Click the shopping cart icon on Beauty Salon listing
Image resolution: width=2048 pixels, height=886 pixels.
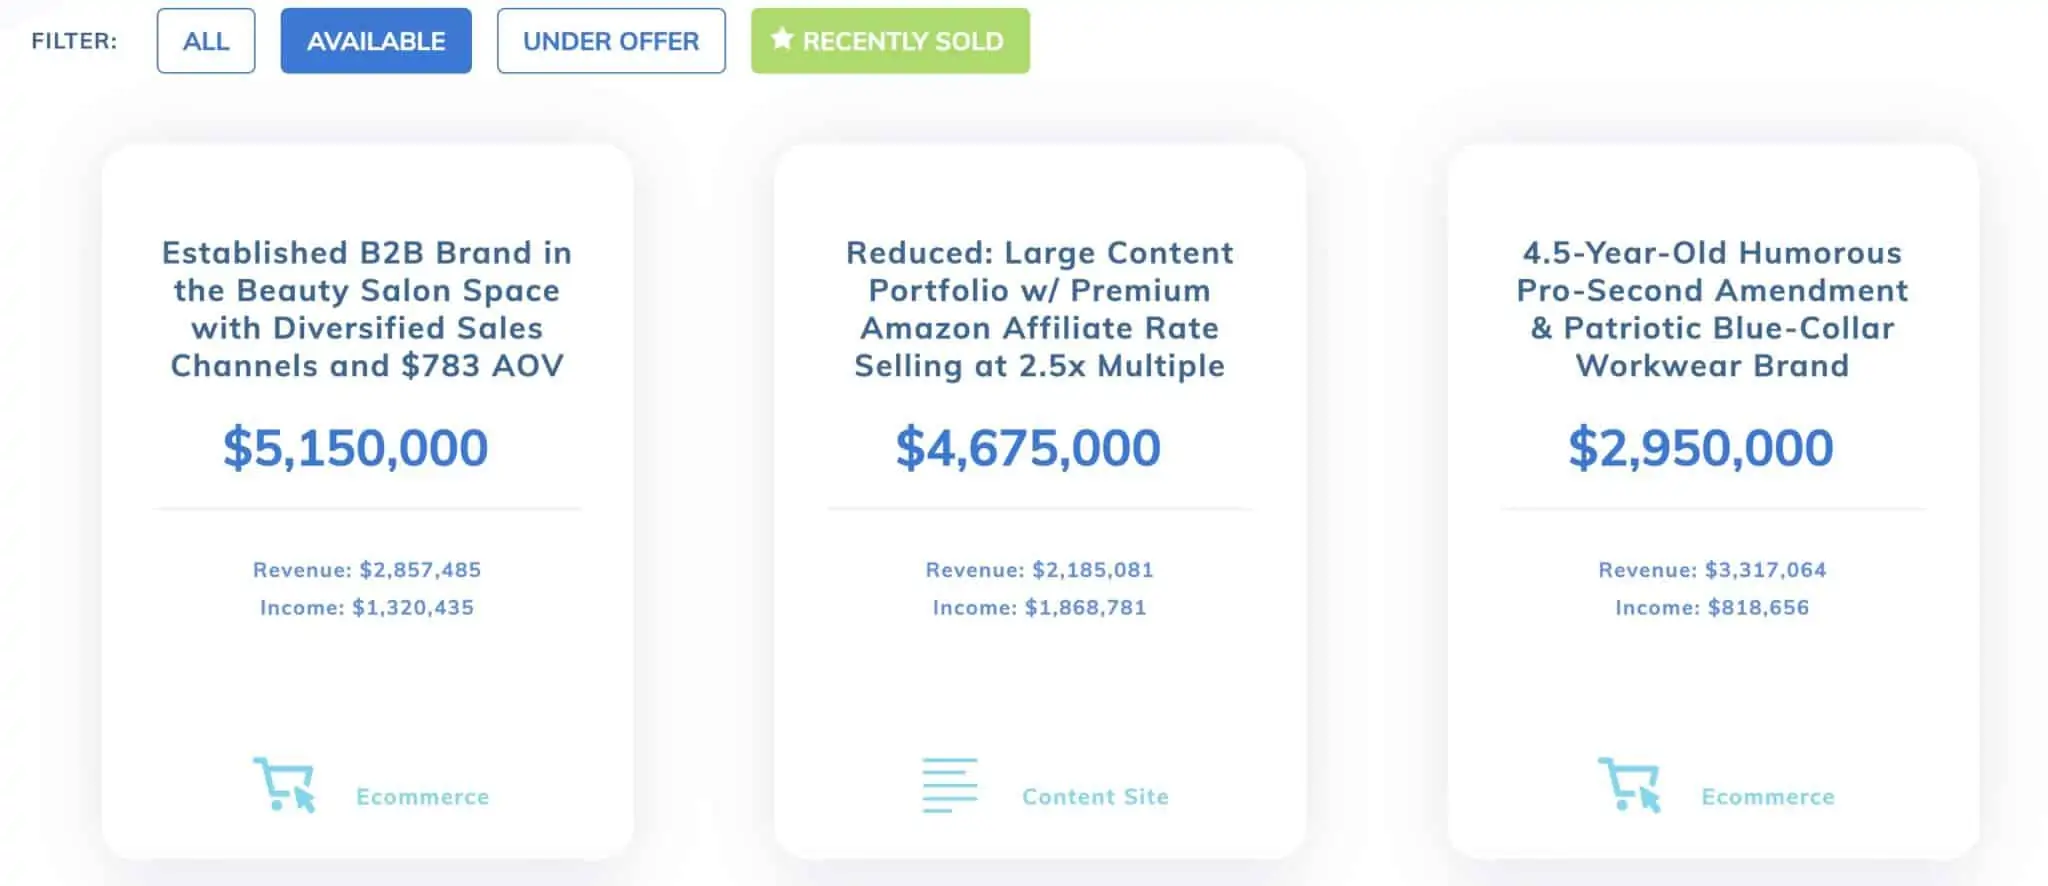click(x=285, y=785)
